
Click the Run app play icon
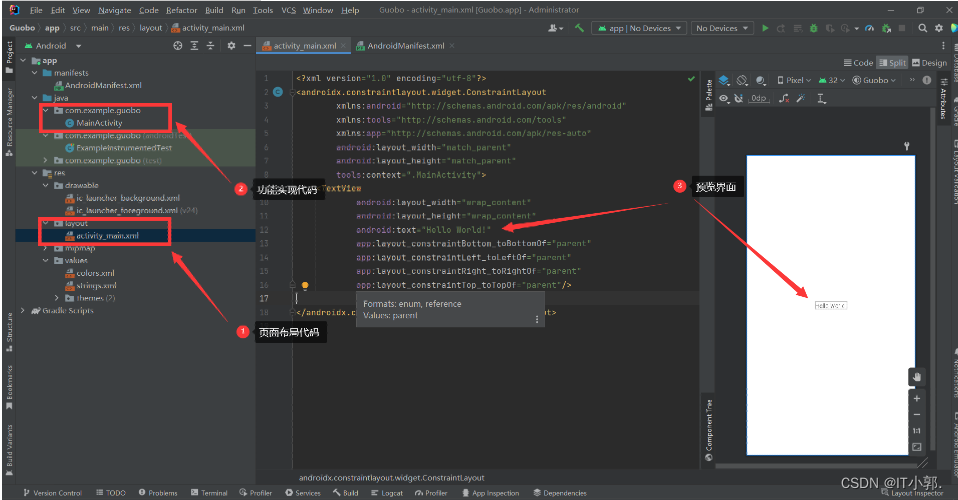pyautogui.click(x=765, y=28)
